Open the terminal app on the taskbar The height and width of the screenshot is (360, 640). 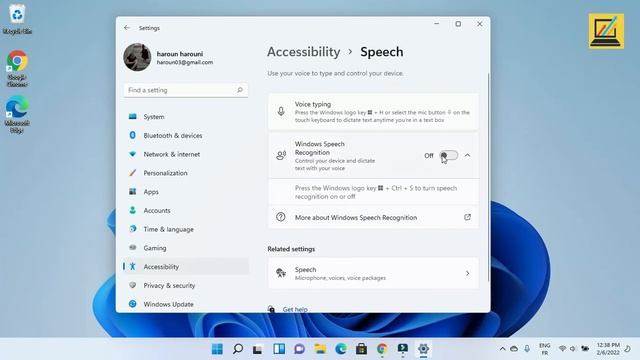coord(403,349)
